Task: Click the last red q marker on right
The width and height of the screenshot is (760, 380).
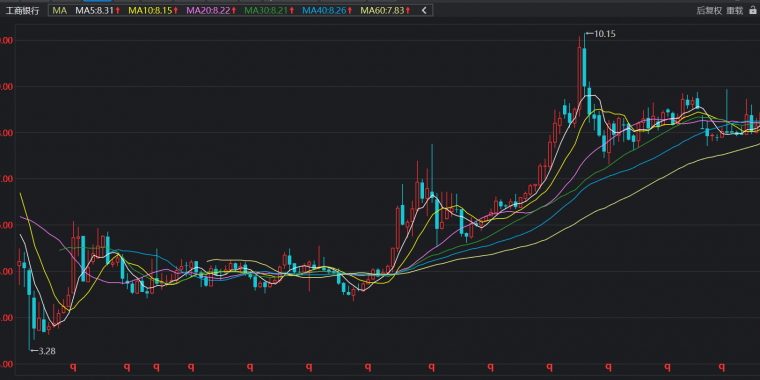Action: coord(722,367)
